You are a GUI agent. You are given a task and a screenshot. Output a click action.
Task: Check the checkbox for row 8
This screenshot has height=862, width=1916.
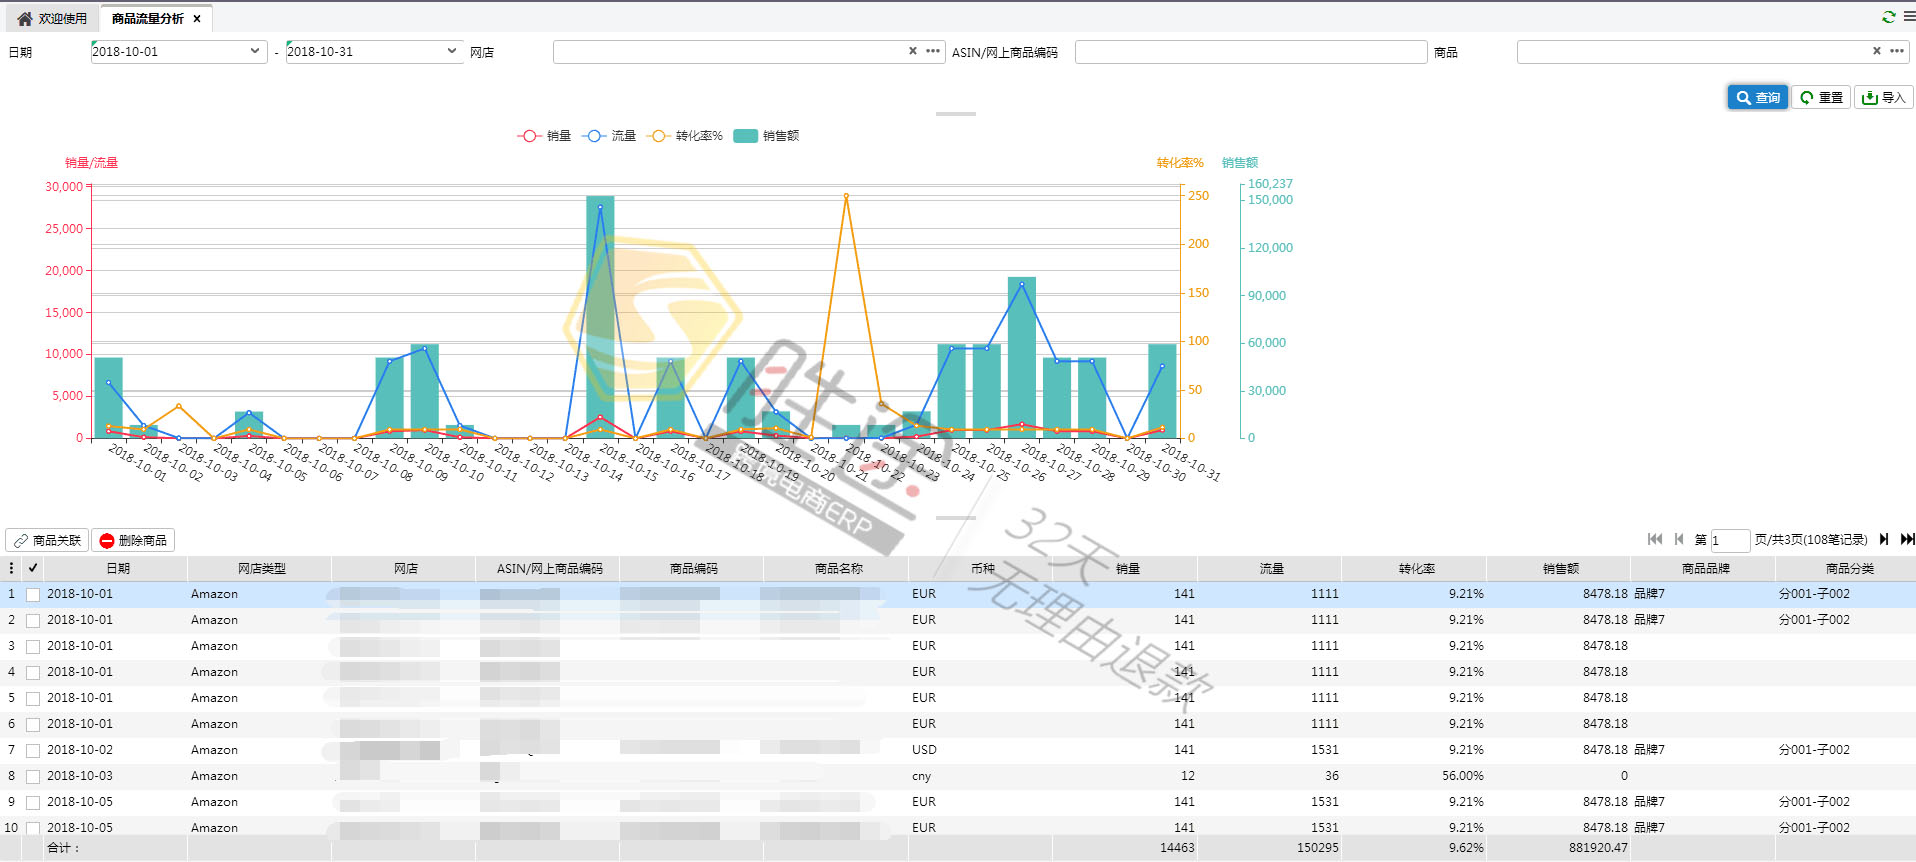click(33, 776)
